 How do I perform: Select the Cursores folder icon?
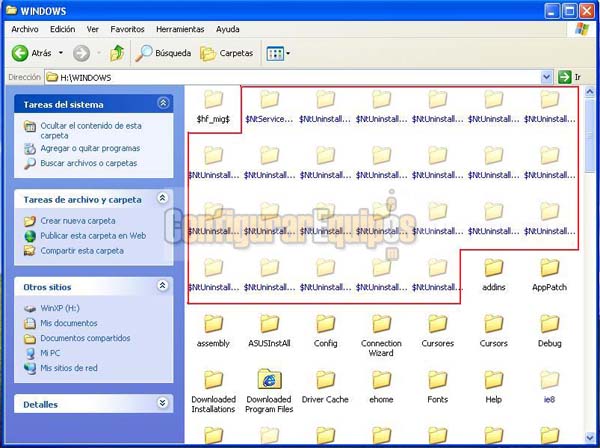[438, 324]
